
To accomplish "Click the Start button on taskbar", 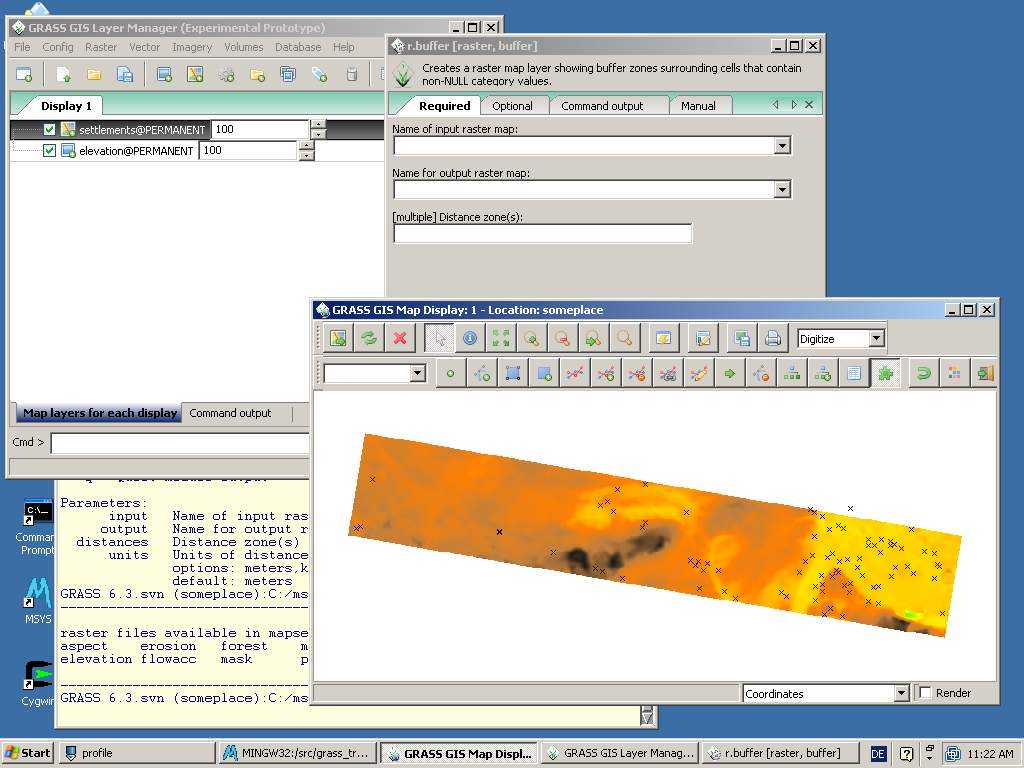I will point(28,752).
